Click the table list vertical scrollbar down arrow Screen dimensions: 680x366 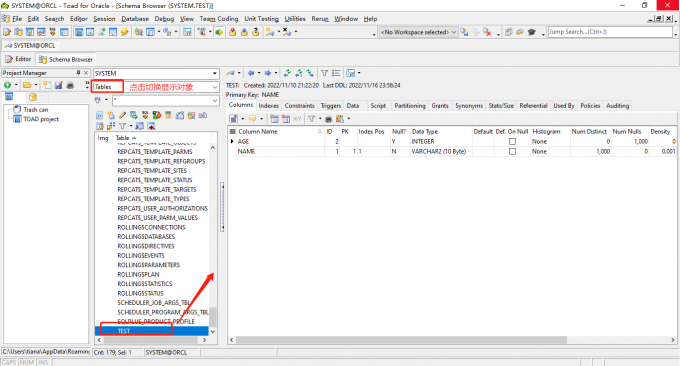point(212,331)
